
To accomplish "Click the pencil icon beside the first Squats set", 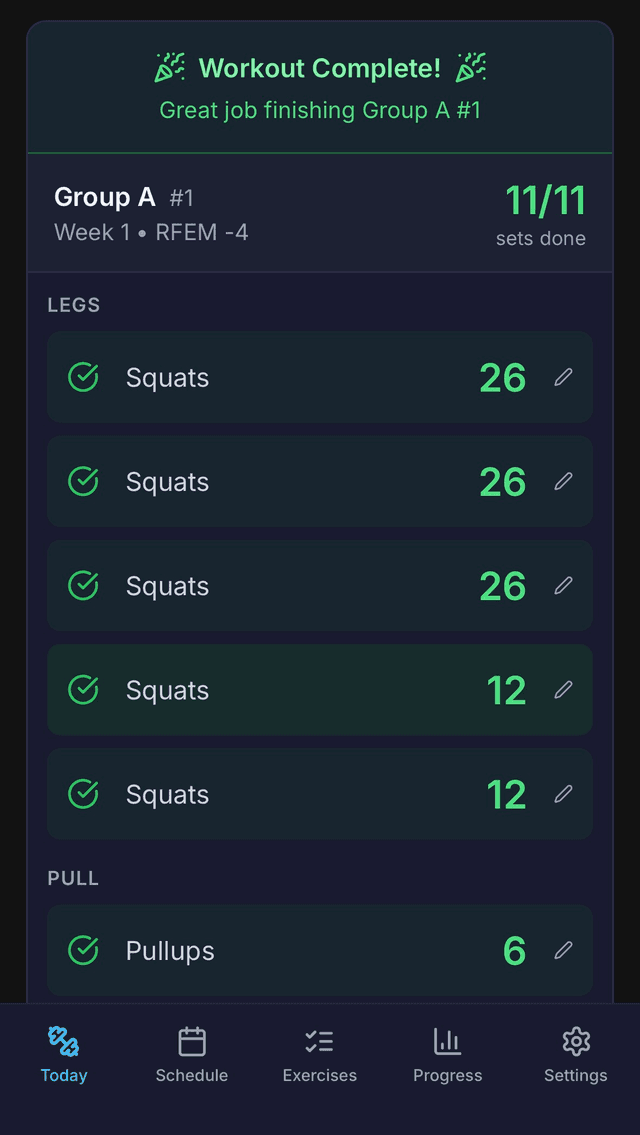I will 563,377.
